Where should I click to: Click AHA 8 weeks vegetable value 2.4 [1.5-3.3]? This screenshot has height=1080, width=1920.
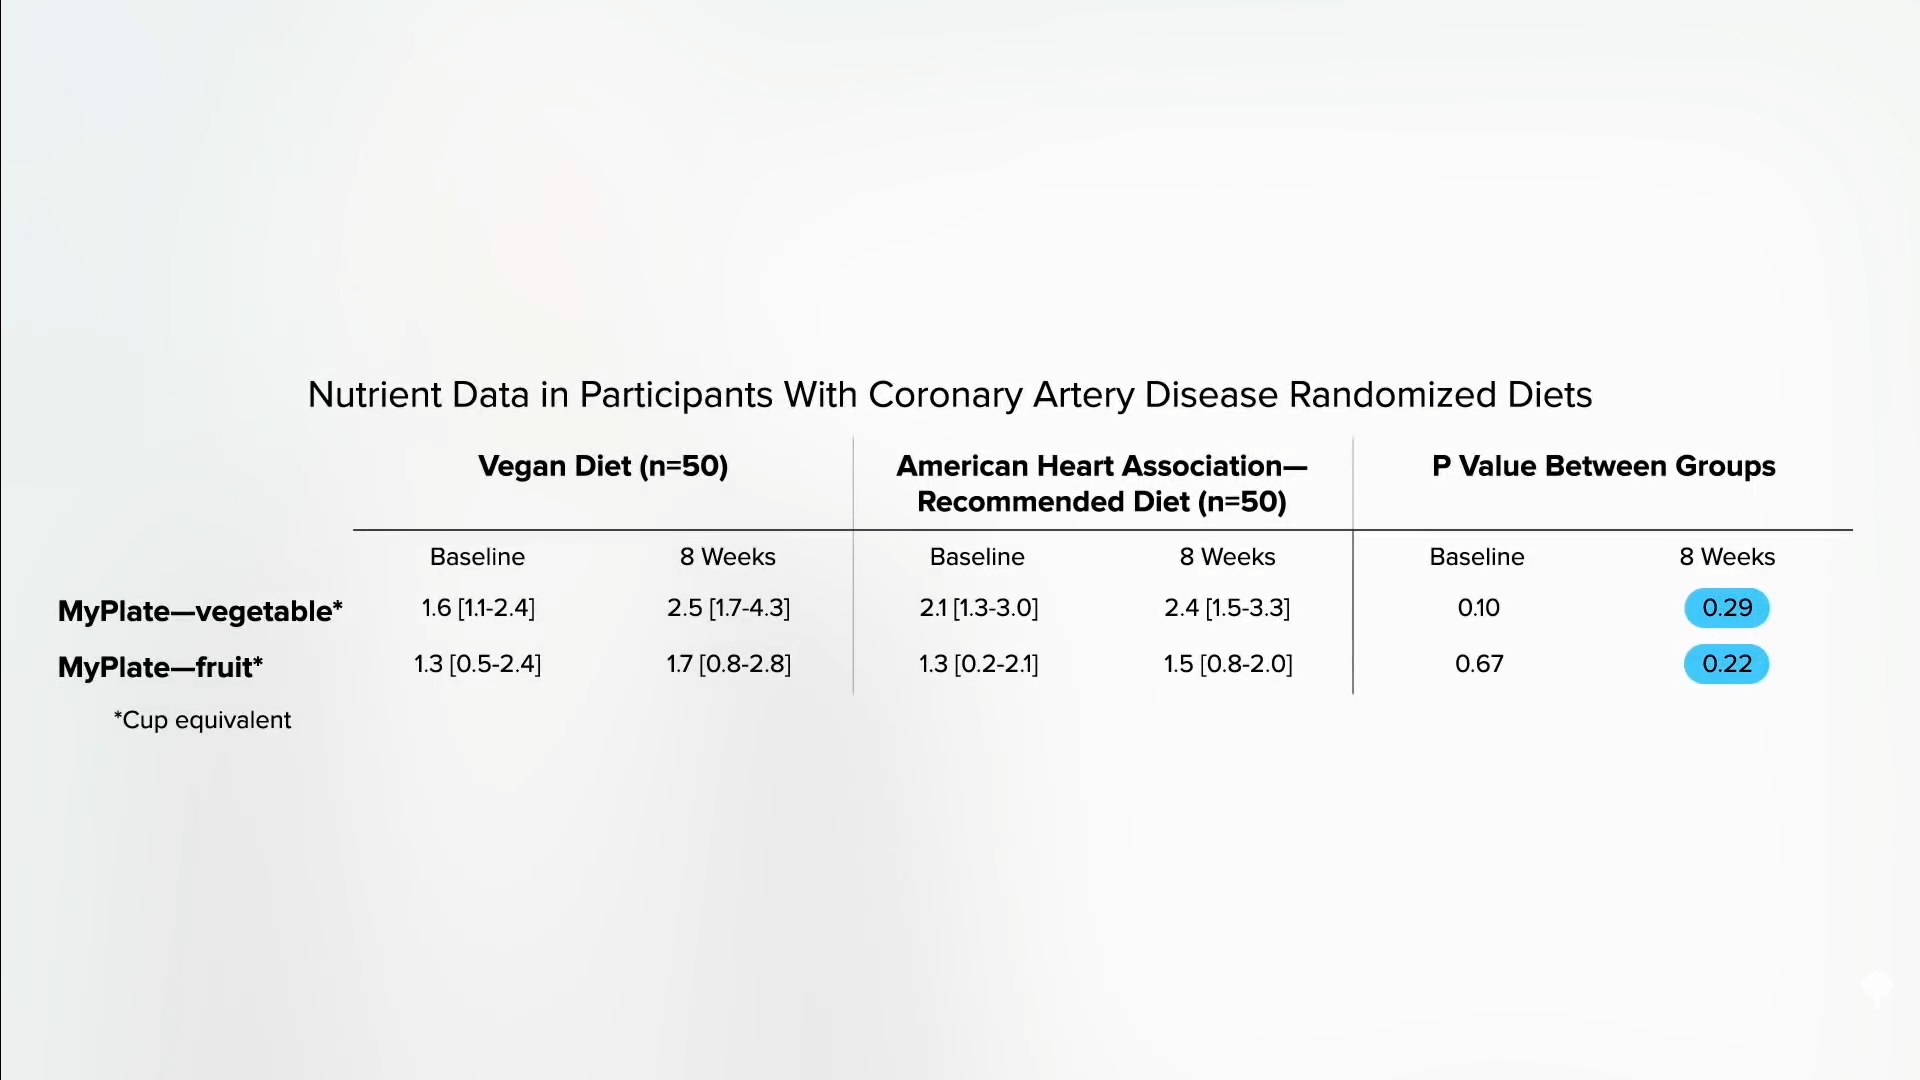click(1227, 608)
